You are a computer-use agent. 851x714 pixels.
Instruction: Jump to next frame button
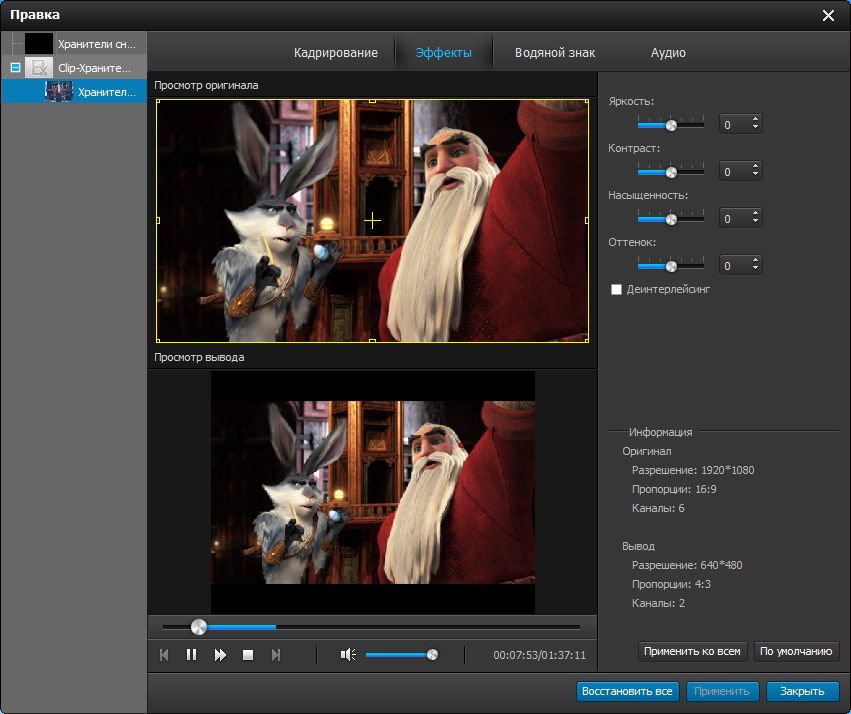point(276,655)
